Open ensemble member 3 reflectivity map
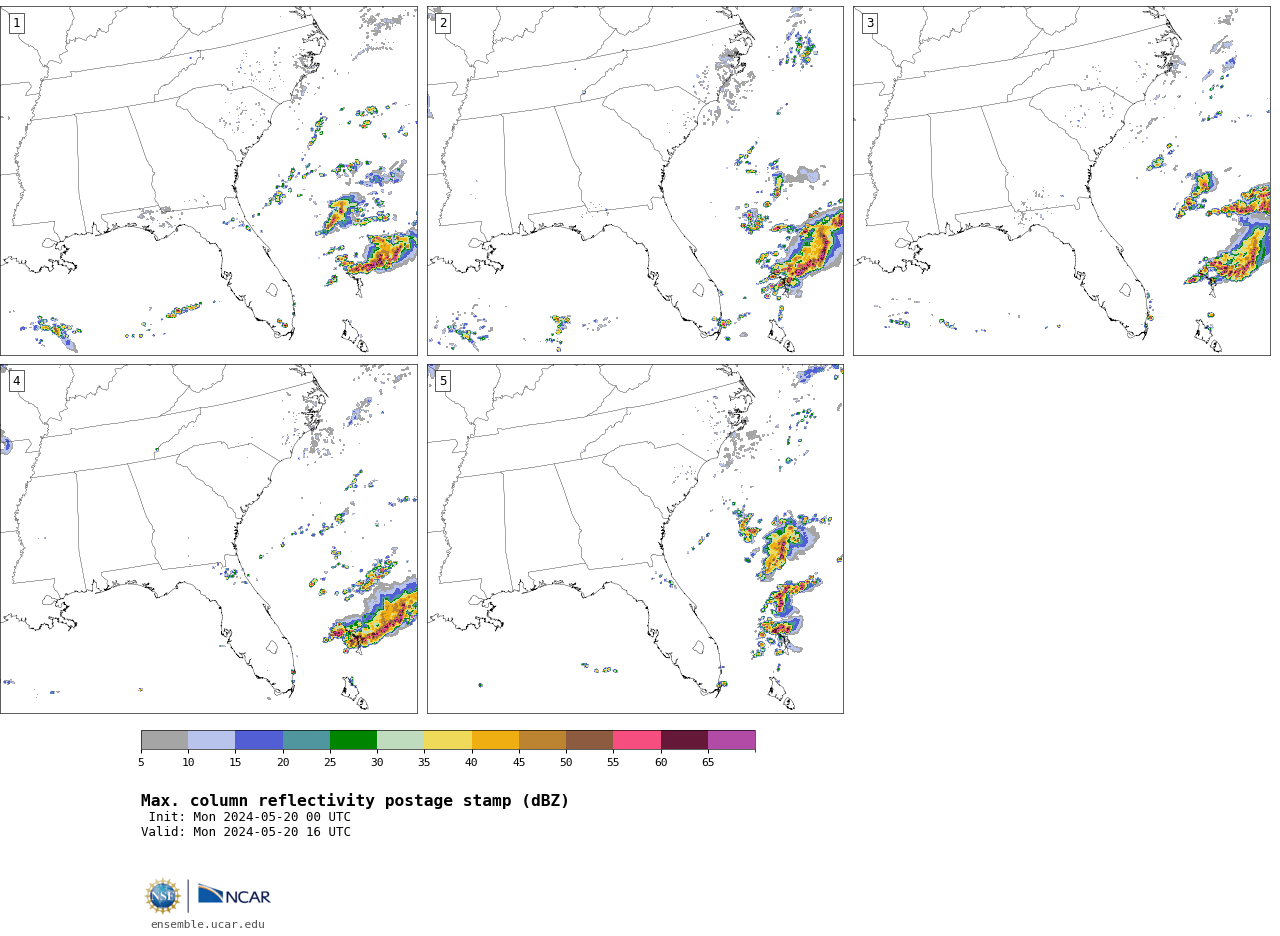This screenshot has height=936, width=1280. pos(1062,181)
